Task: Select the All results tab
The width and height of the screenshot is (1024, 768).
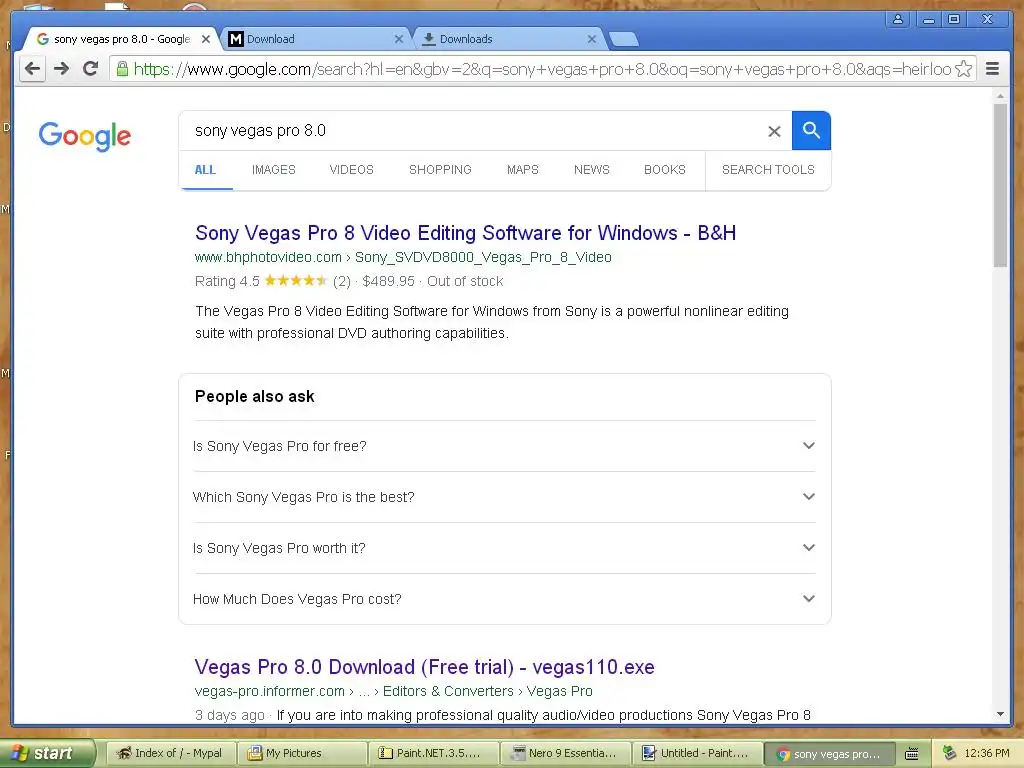Action: click(205, 170)
